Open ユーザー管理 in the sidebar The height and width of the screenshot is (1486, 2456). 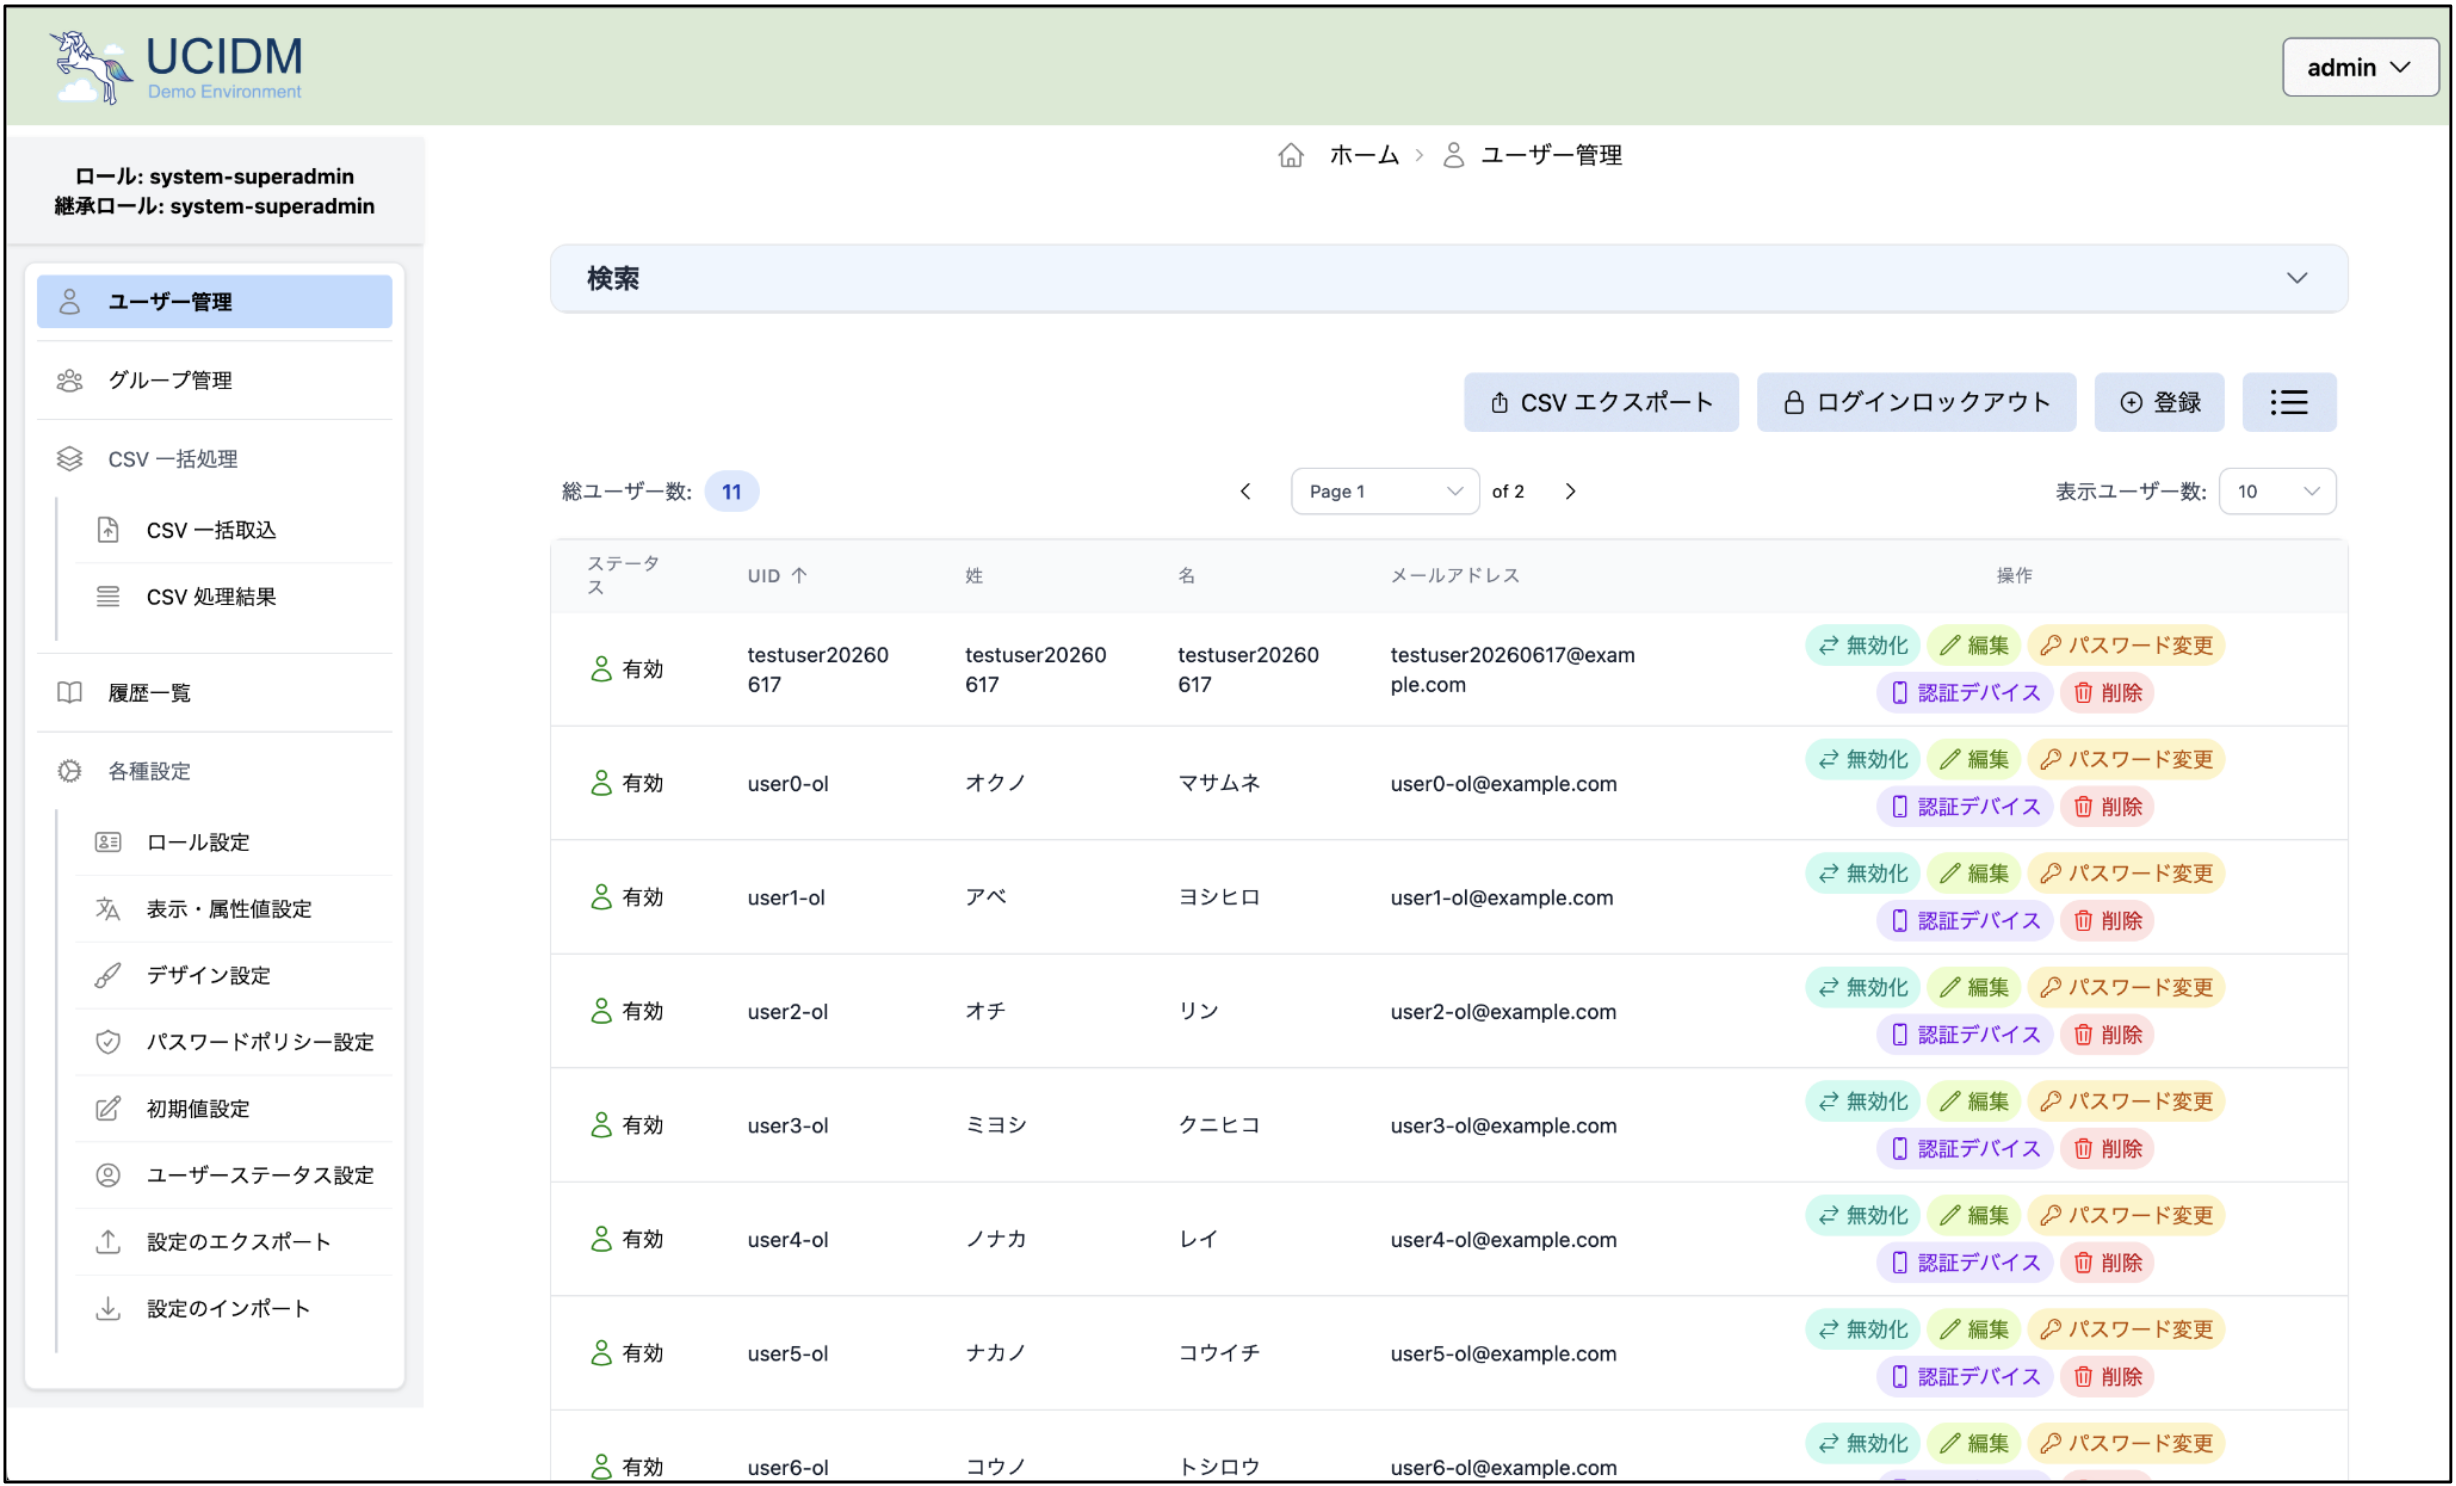(214, 302)
